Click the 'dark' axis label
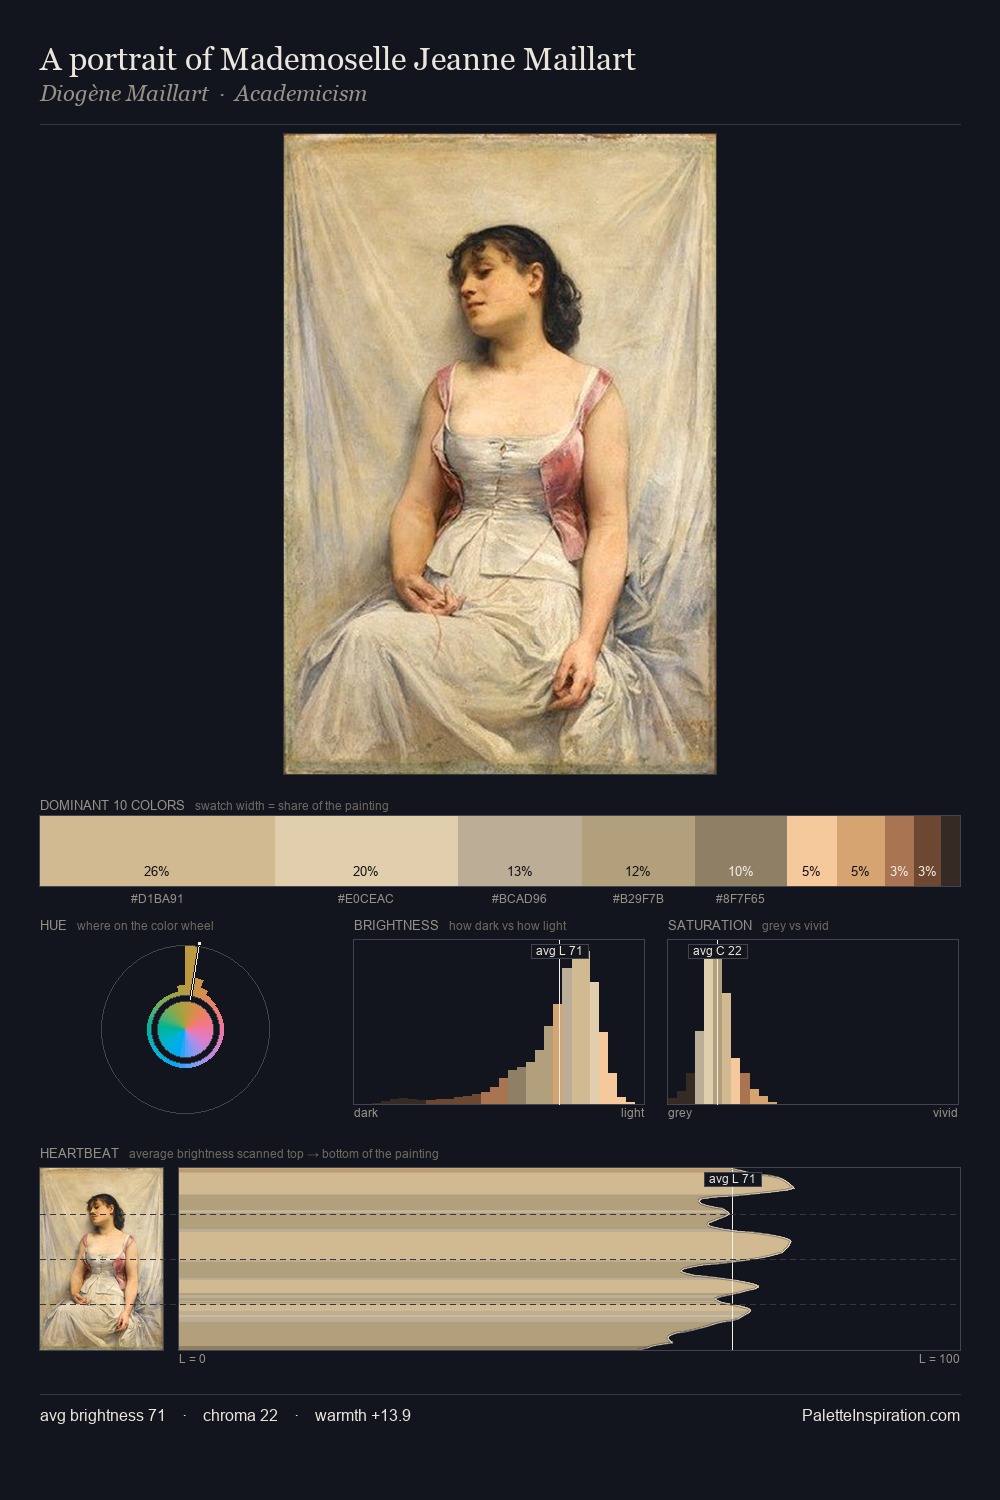The width and height of the screenshot is (1000, 1500). 366,1112
